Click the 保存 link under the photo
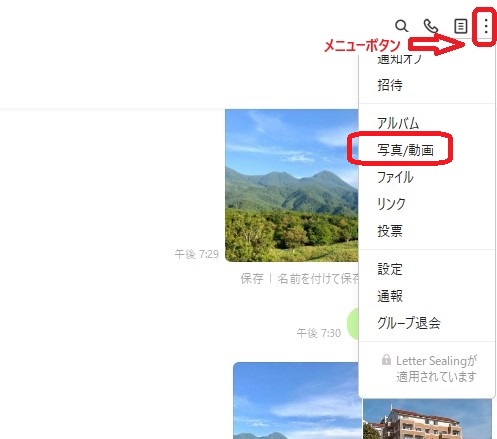Viewport: 497px width, 439px height. (x=252, y=279)
